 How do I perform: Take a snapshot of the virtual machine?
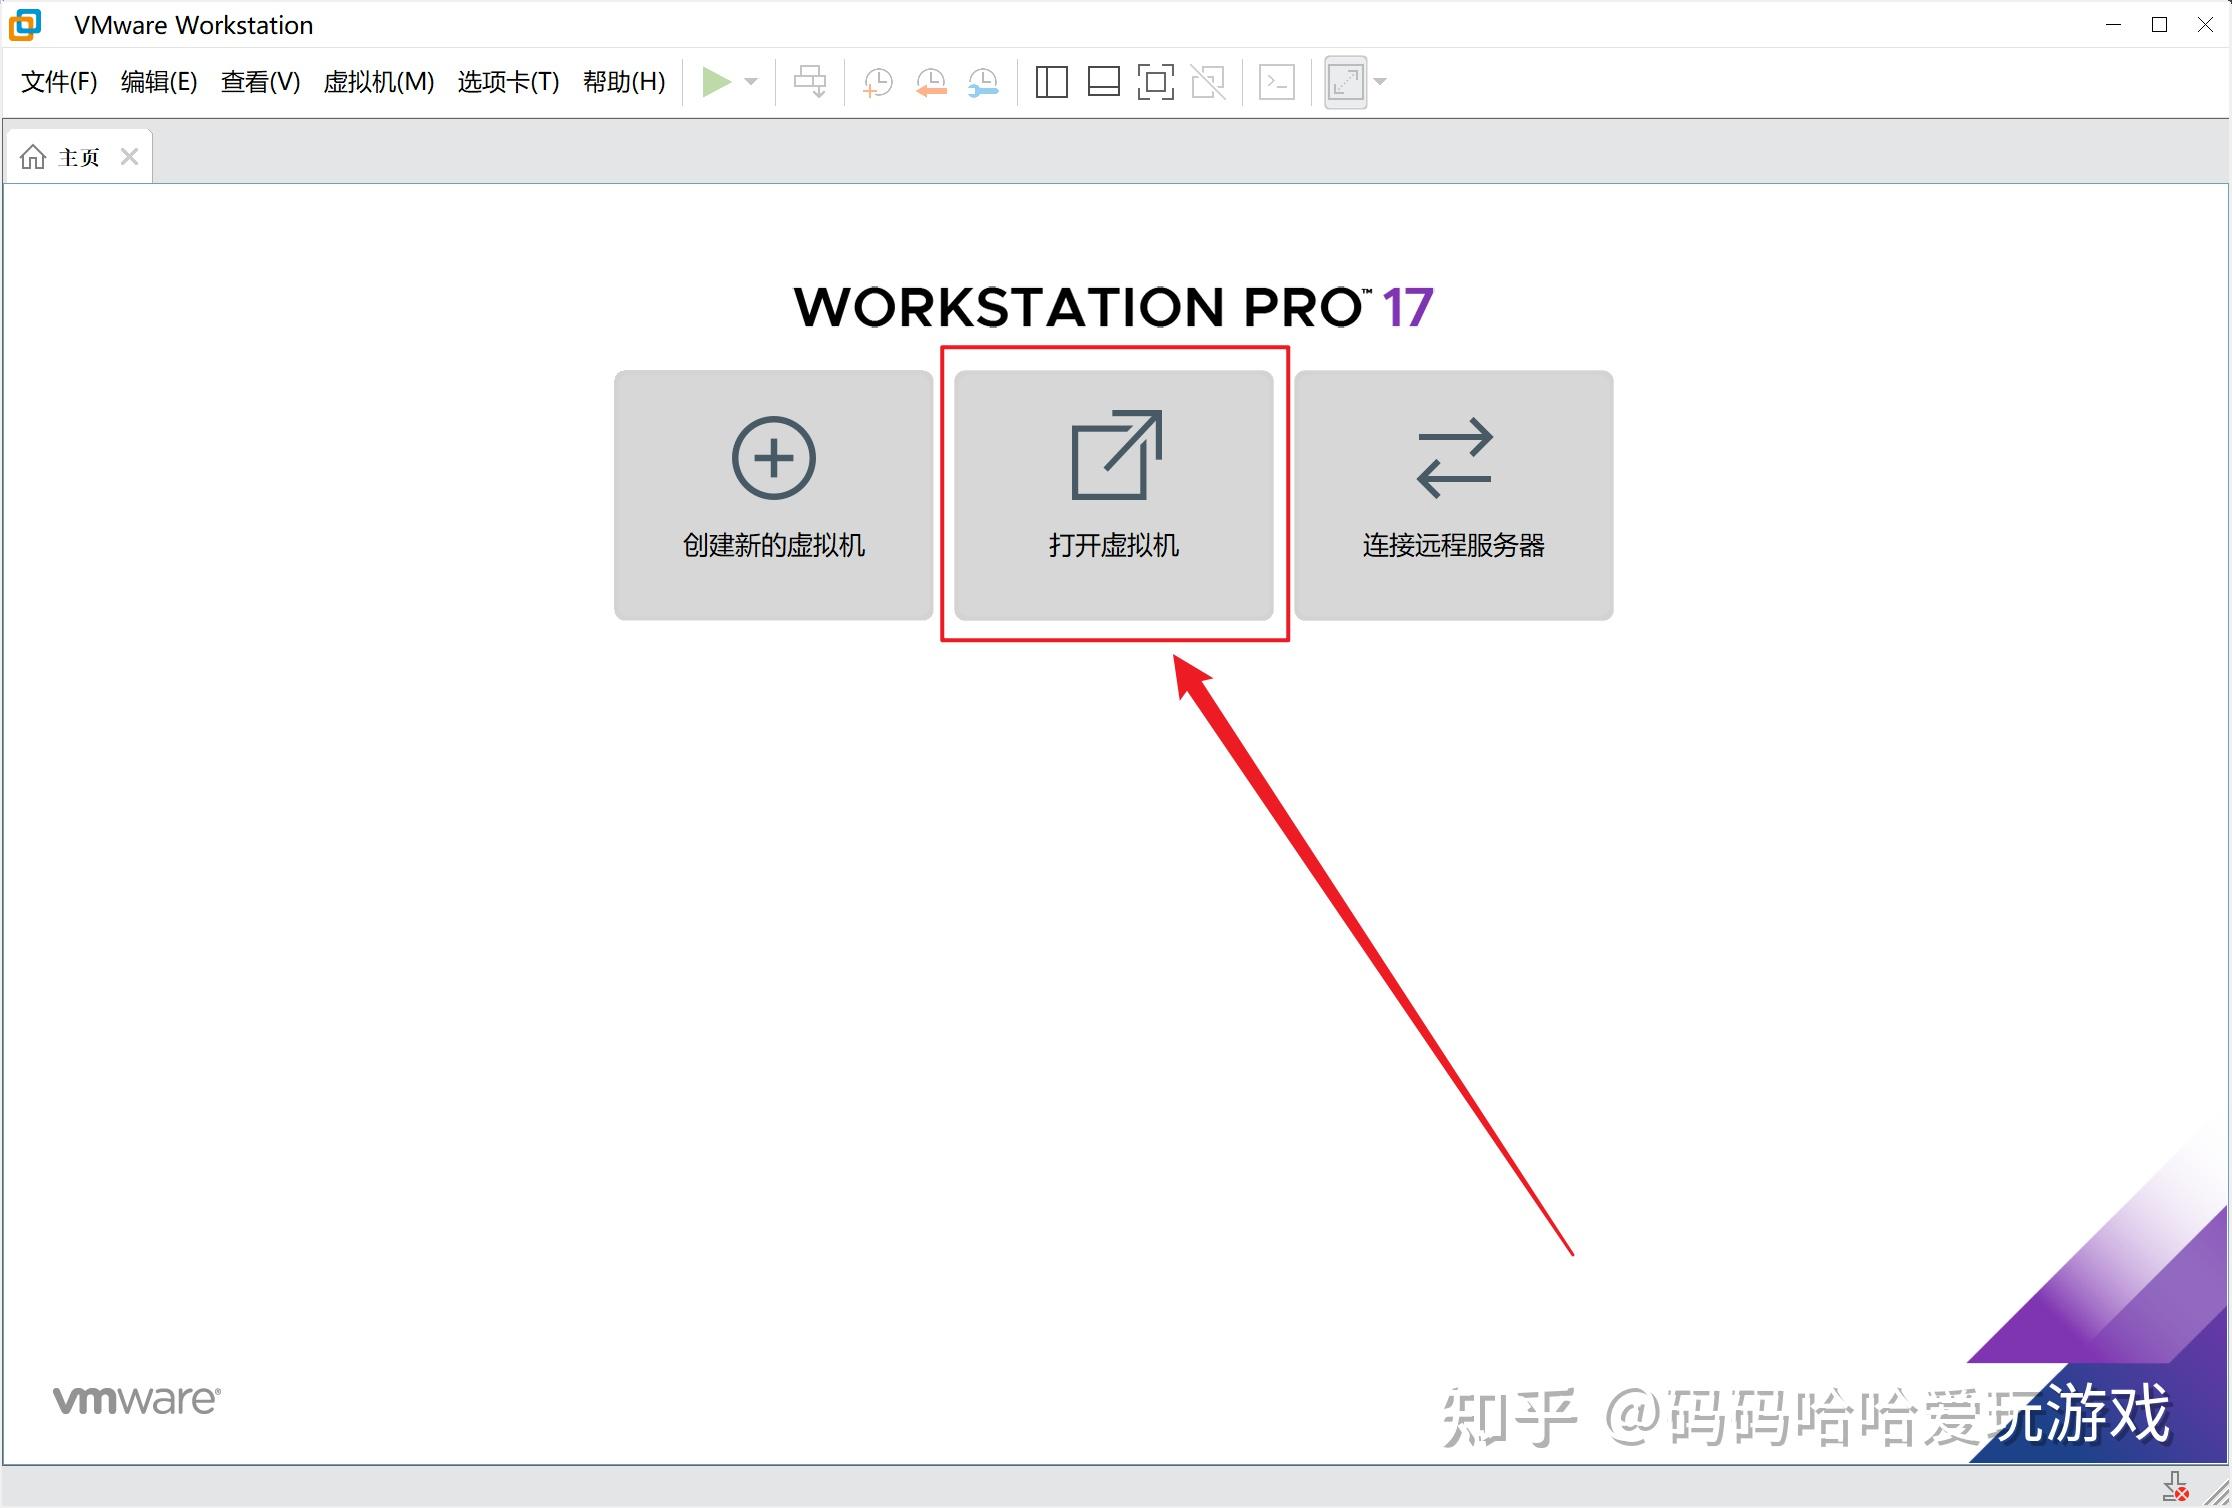click(x=877, y=82)
